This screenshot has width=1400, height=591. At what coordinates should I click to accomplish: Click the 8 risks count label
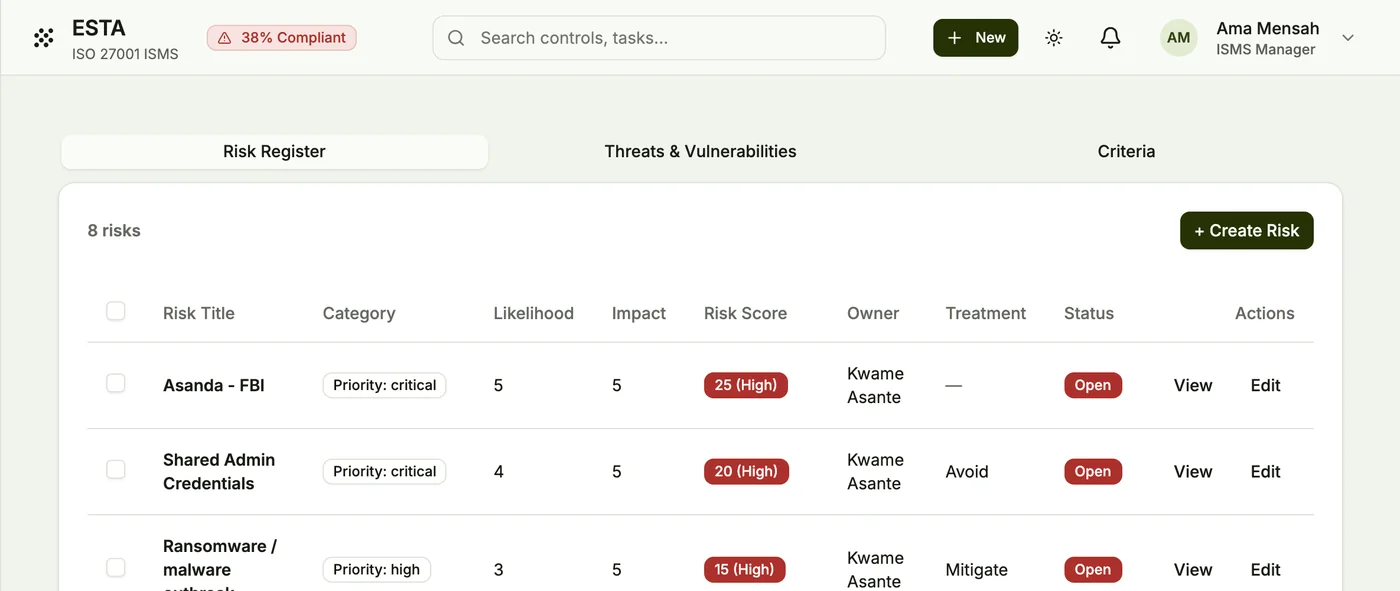coord(114,231)
